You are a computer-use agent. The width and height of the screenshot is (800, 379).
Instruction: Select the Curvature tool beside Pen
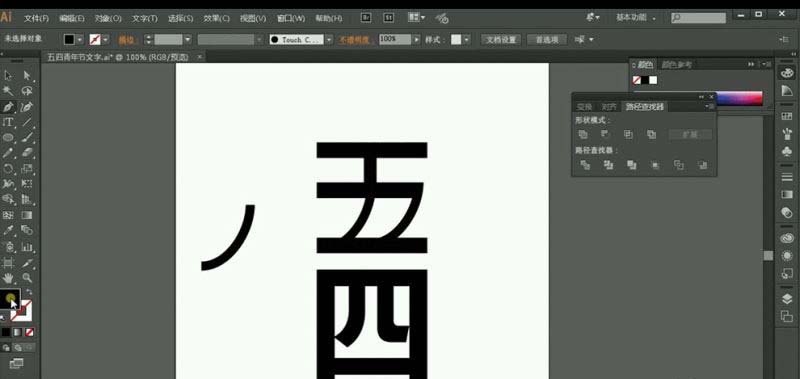pos(27,107)
